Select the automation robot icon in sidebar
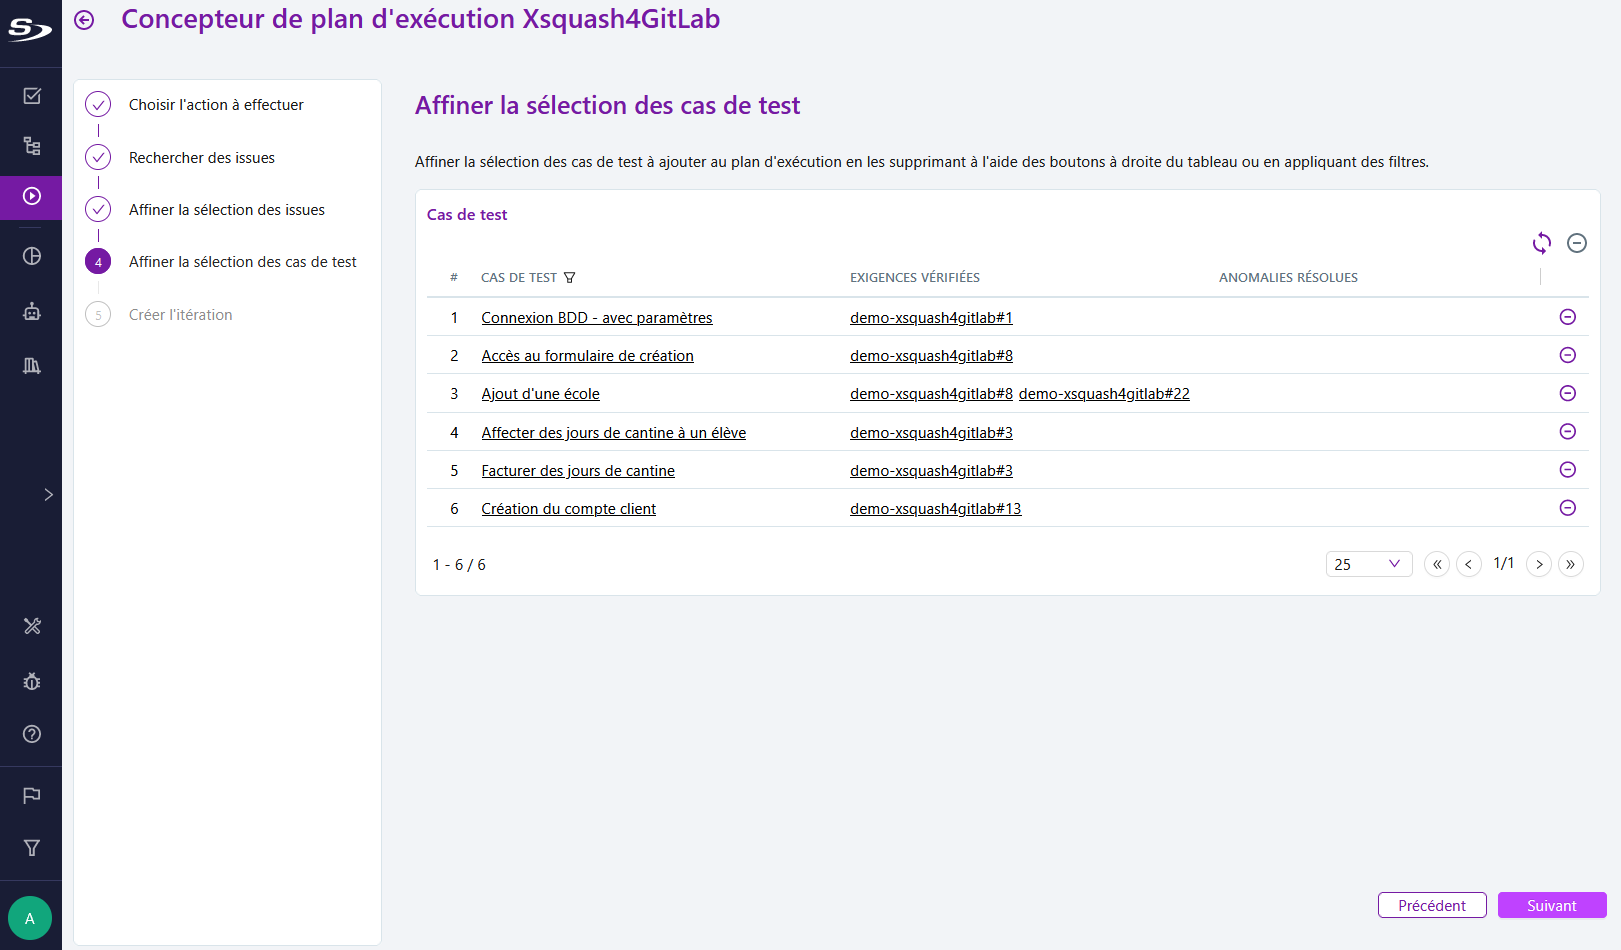This screenshot has height=950, width=1621. coord(31,311)
